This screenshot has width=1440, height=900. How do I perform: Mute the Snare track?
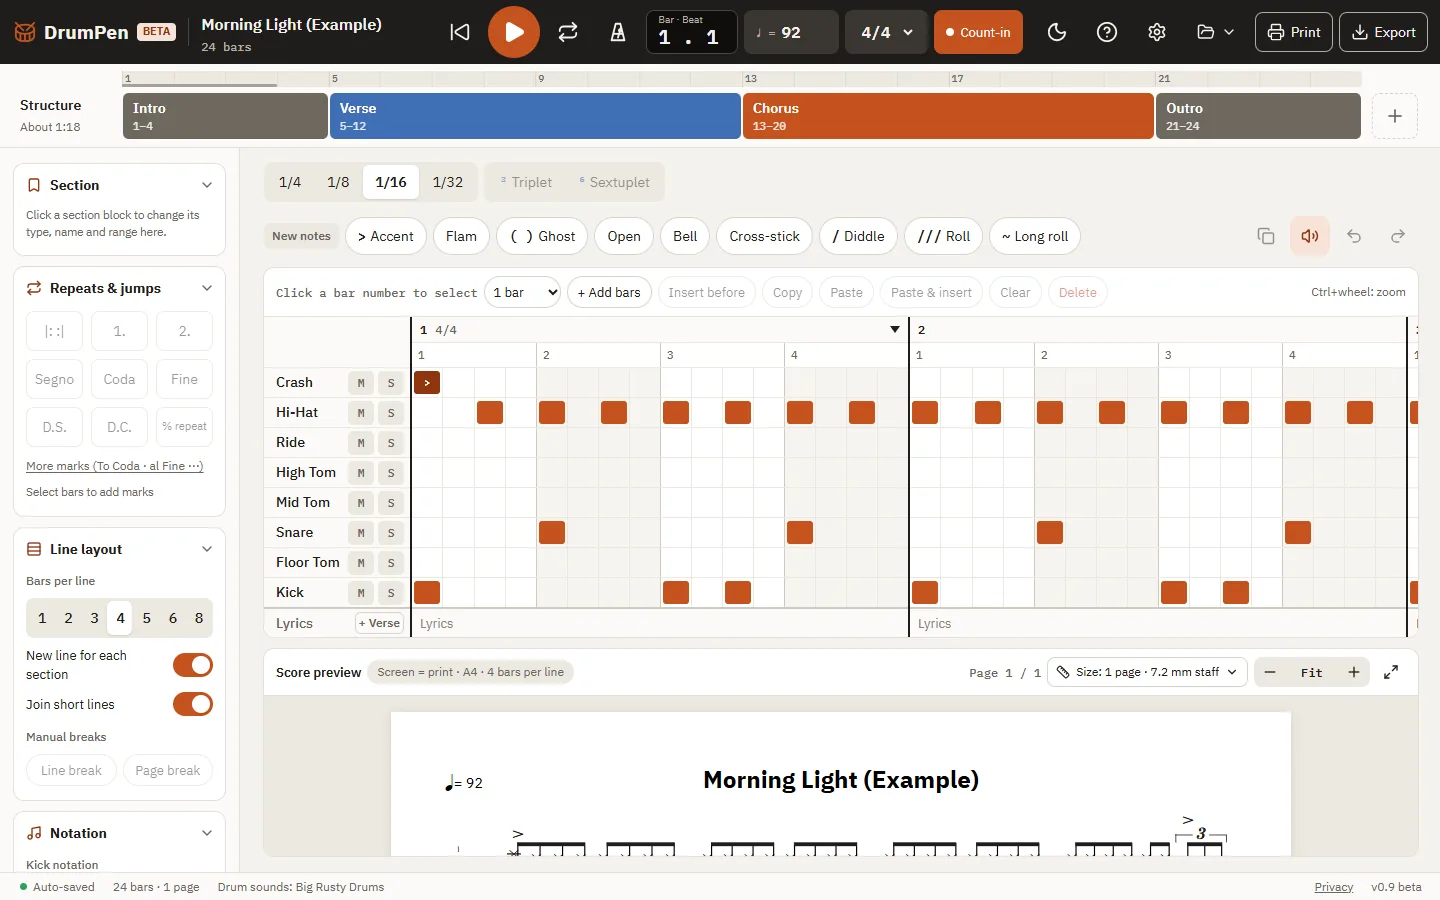(361, 533)
